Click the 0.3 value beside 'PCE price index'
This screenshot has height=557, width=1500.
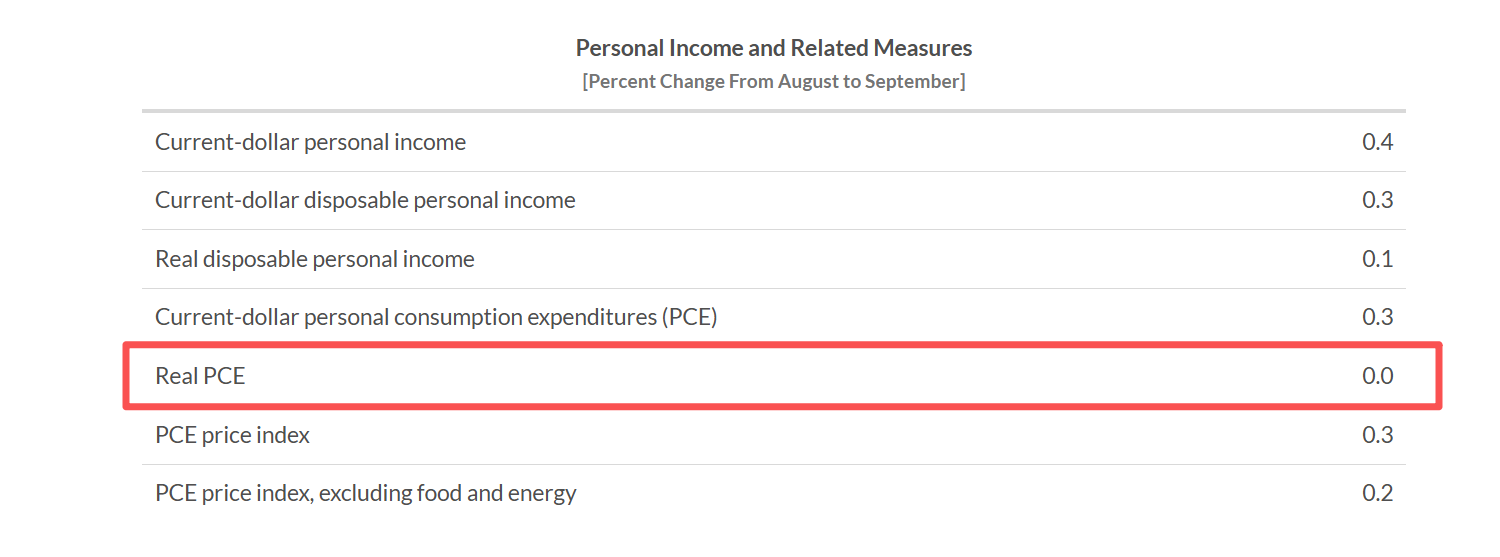pyautogui.click(x=1377, y=435)
